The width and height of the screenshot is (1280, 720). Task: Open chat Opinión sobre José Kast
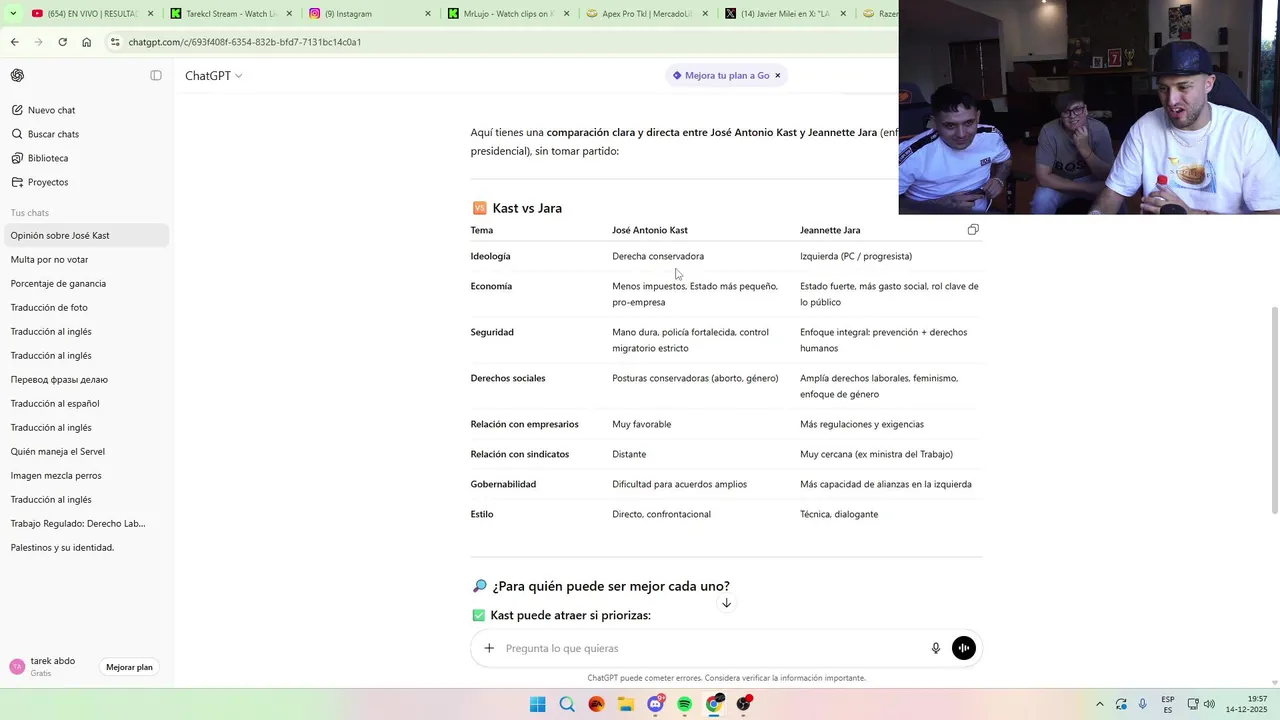click(87, 236)
